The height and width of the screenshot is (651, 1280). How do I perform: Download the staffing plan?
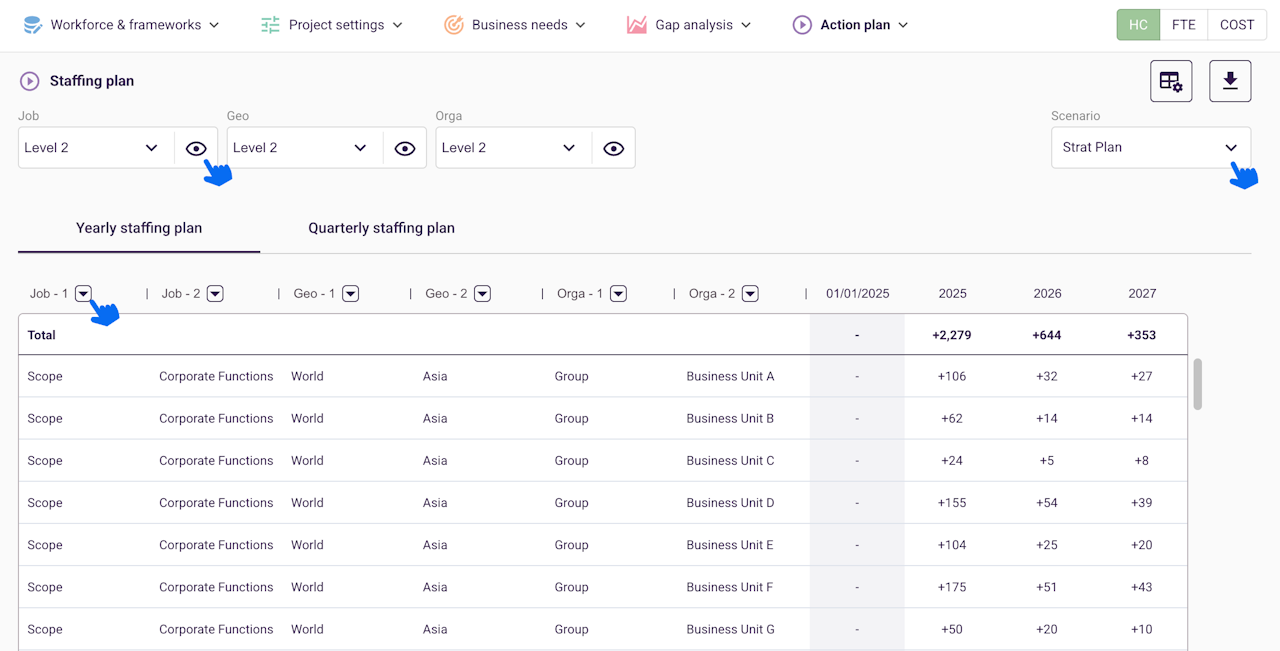[x=1230, y=81]
